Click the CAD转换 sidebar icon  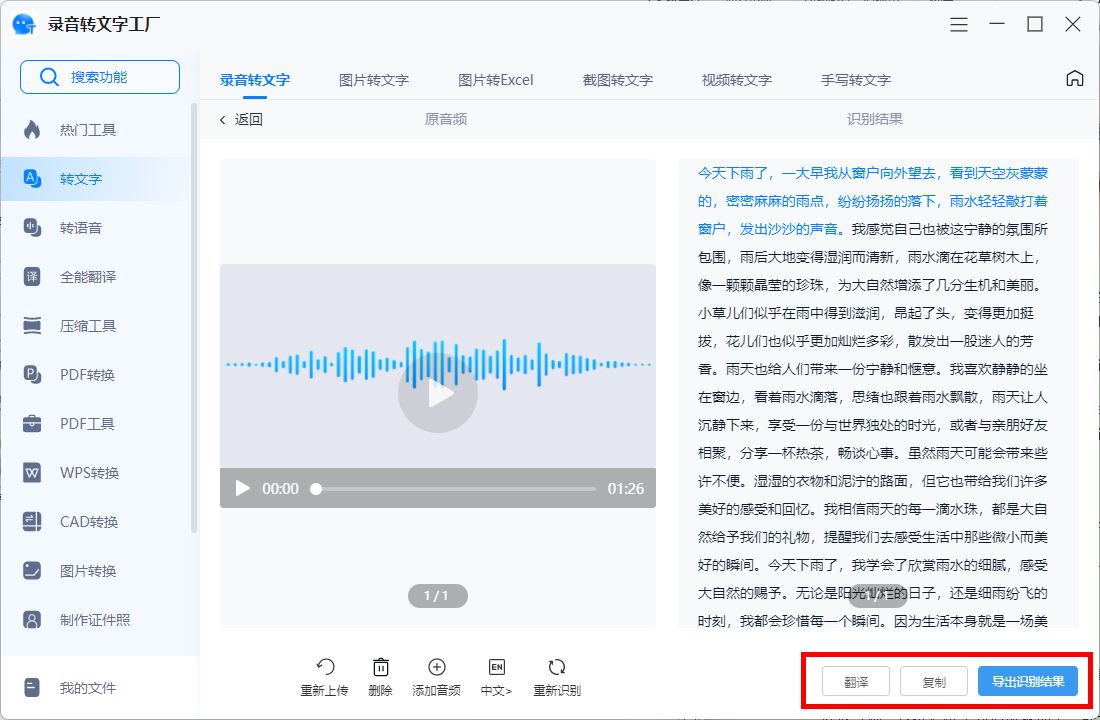coord(32,521)
